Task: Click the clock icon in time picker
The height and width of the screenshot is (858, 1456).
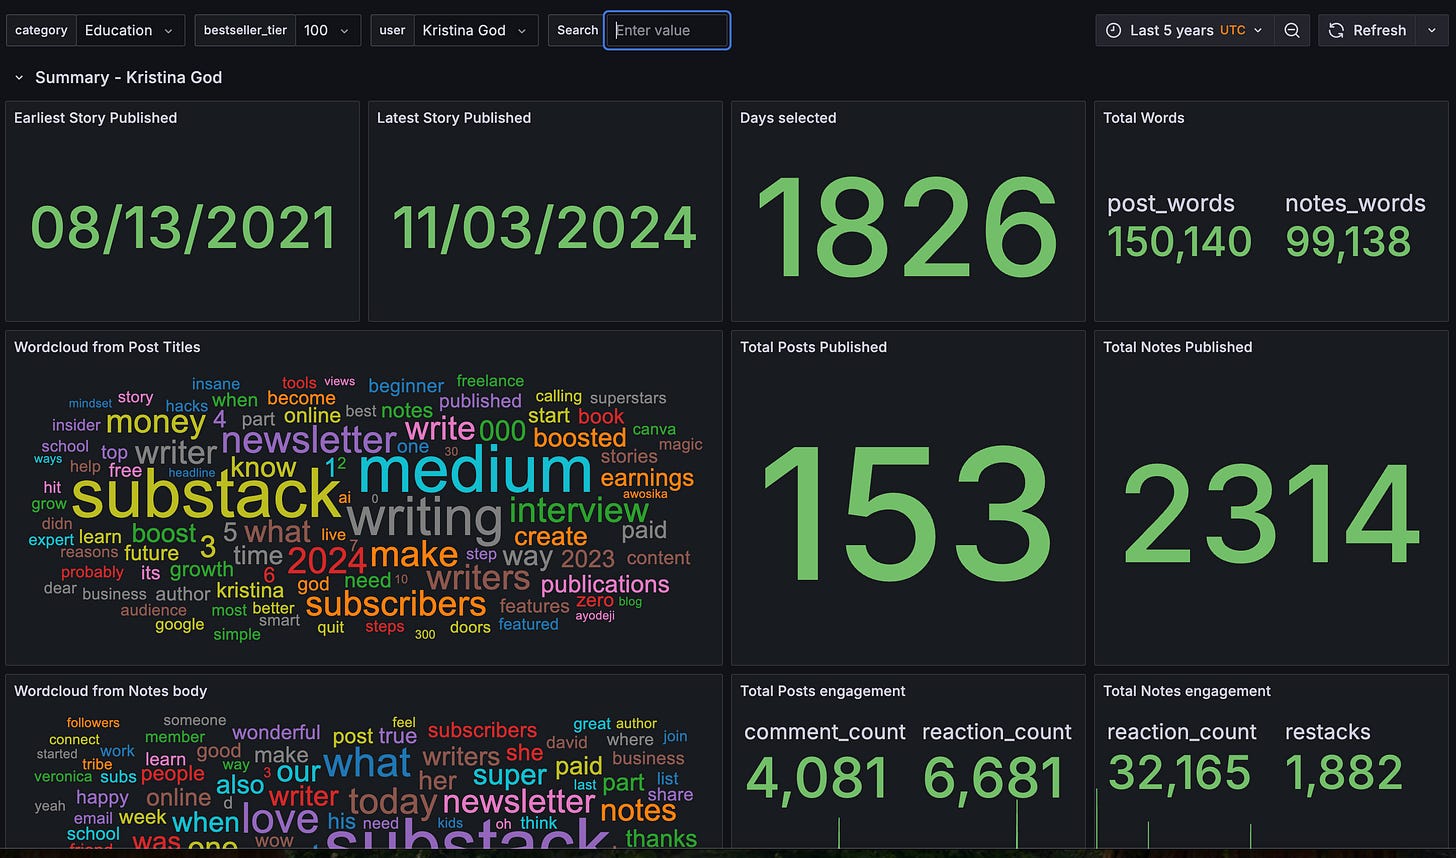Action: pos(1113,30)
